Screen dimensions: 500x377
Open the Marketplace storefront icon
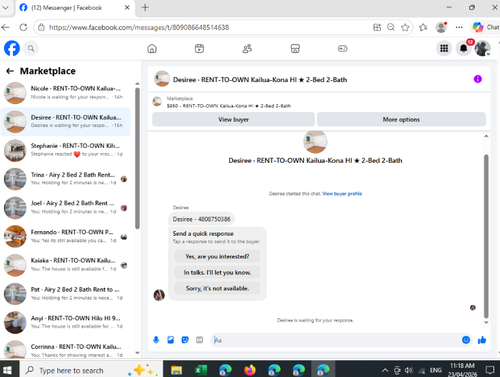pyautogui.click(x=295, y=49)
